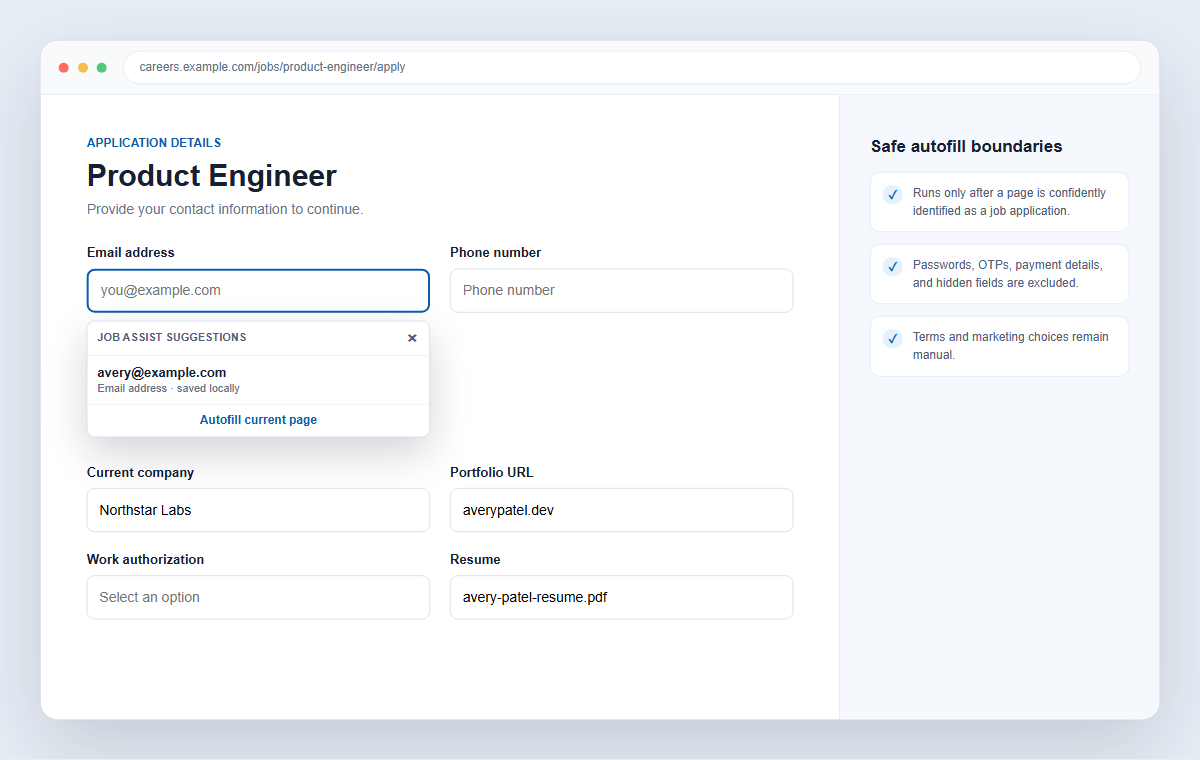Click 'Passwords, OTPs, payment details' card
This screenshot has height=760, width=1200.
1000,274
